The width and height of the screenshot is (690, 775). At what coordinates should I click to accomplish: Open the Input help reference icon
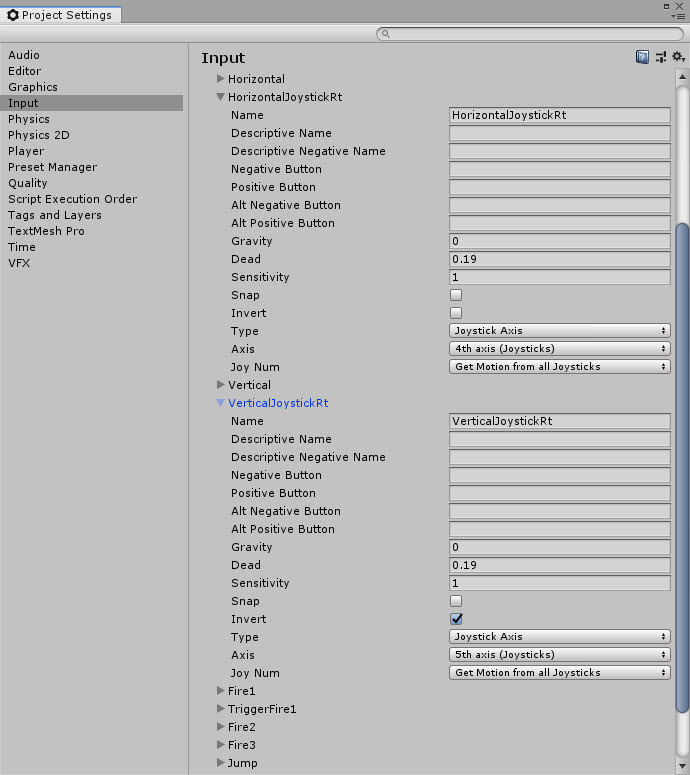(642, 57)
